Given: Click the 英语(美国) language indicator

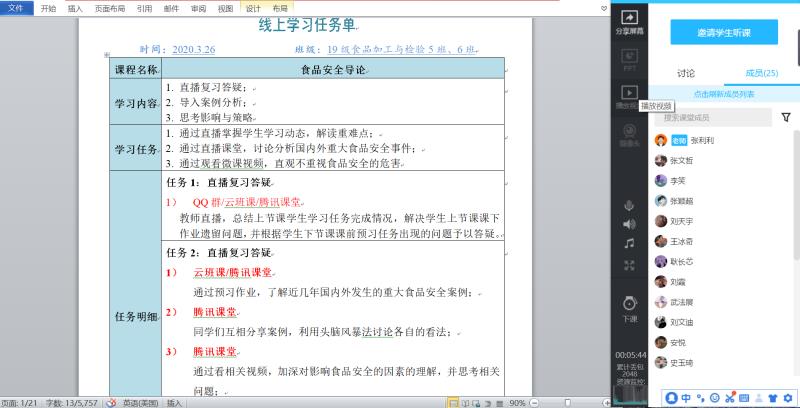Looking at the screenshot, I should click(x=139, y=402).
